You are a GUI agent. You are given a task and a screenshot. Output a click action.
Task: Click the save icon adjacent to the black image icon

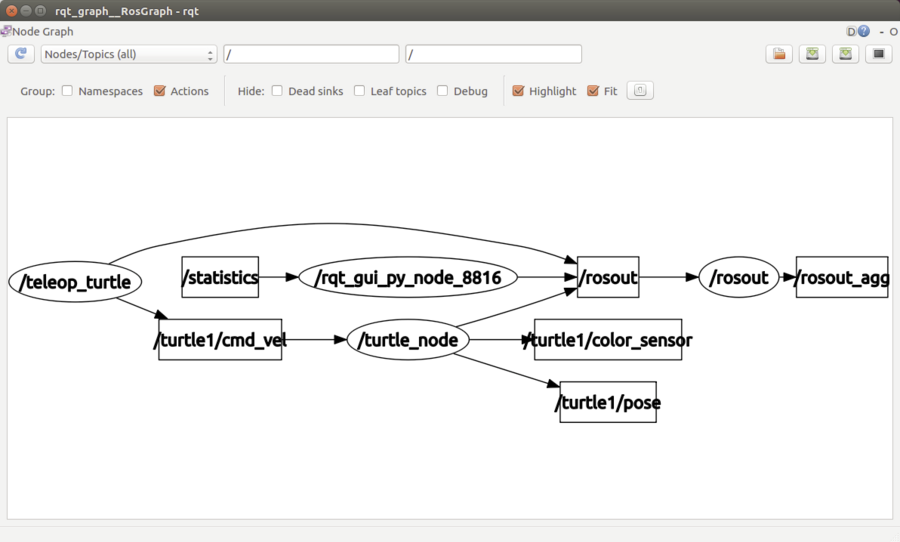pyautogui.click(x=845, y=54)
